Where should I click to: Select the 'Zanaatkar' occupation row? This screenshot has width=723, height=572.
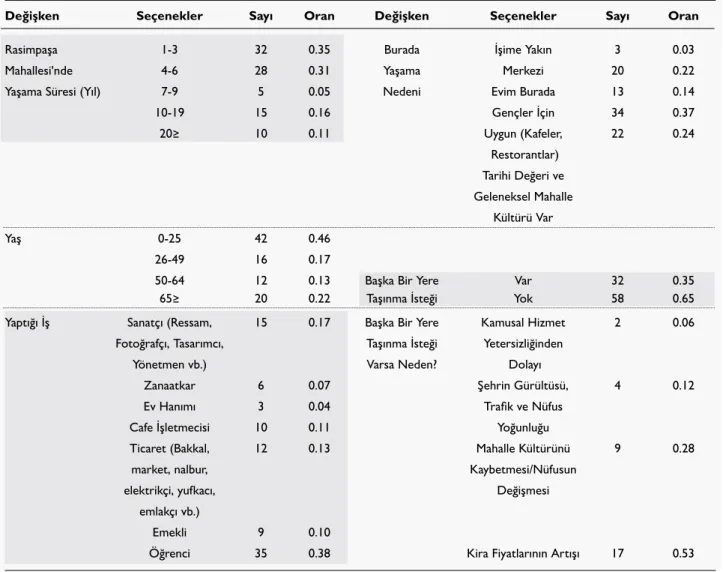[175, 386]
